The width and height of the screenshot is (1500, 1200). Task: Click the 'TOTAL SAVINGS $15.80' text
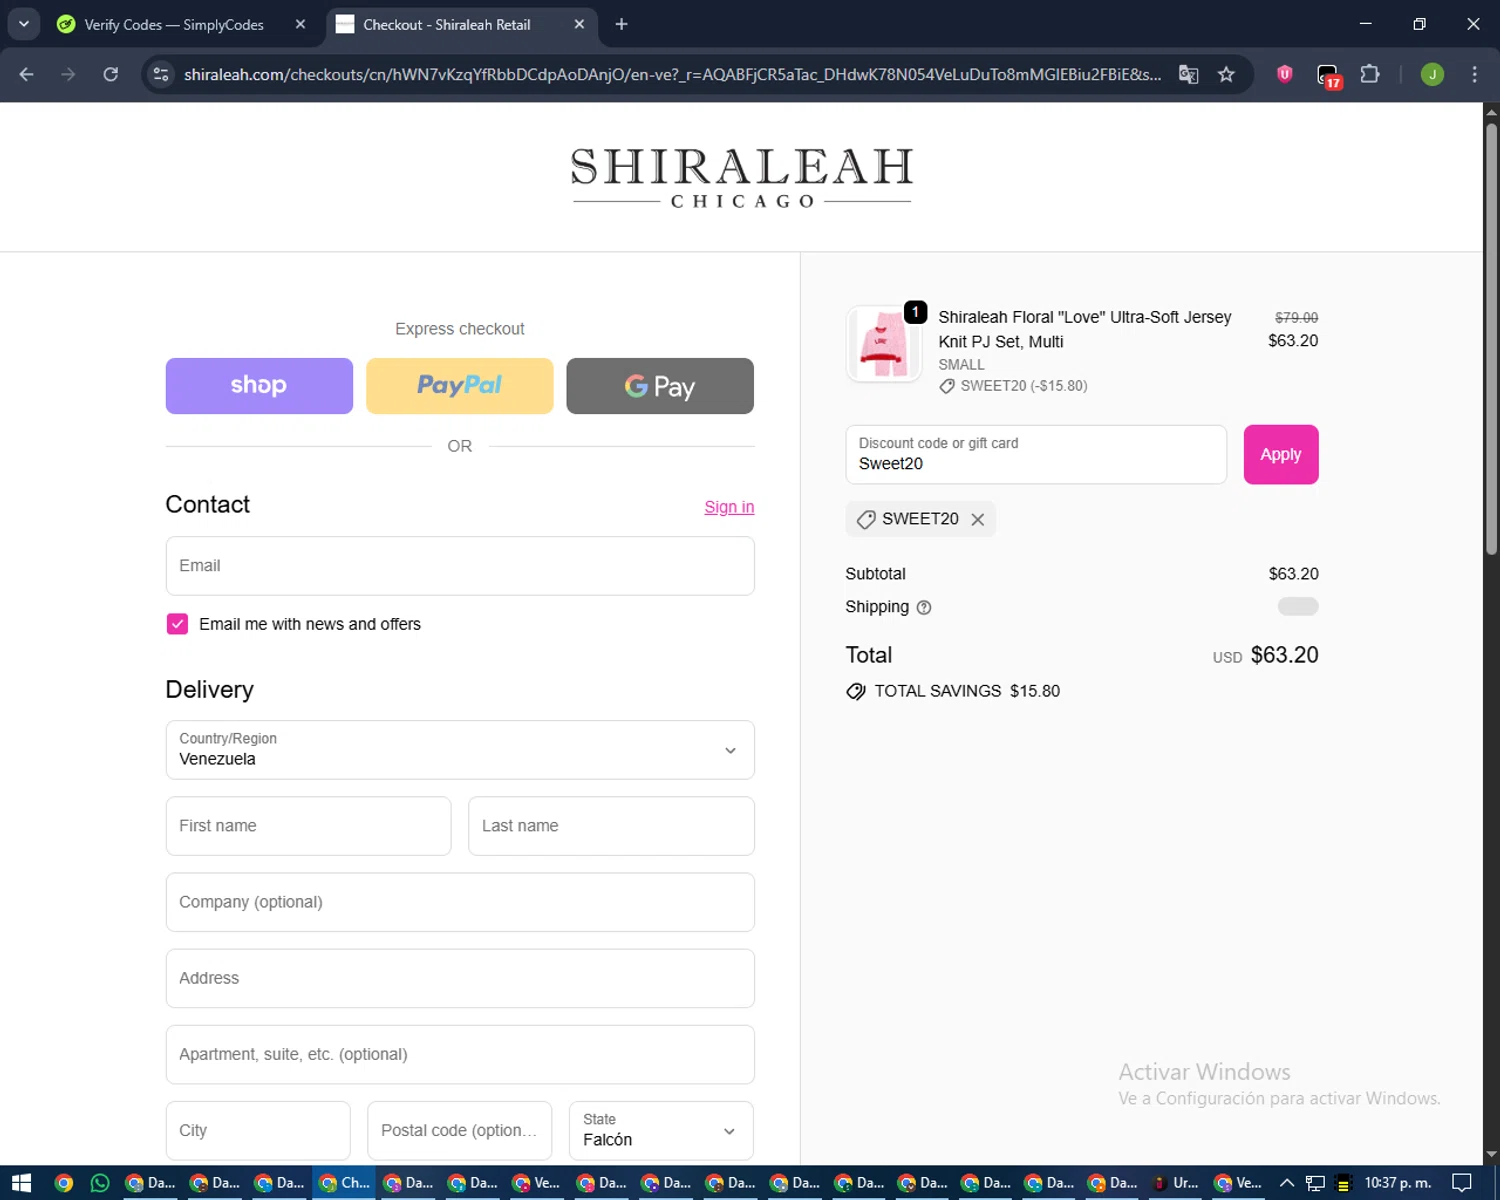[967, 691]
